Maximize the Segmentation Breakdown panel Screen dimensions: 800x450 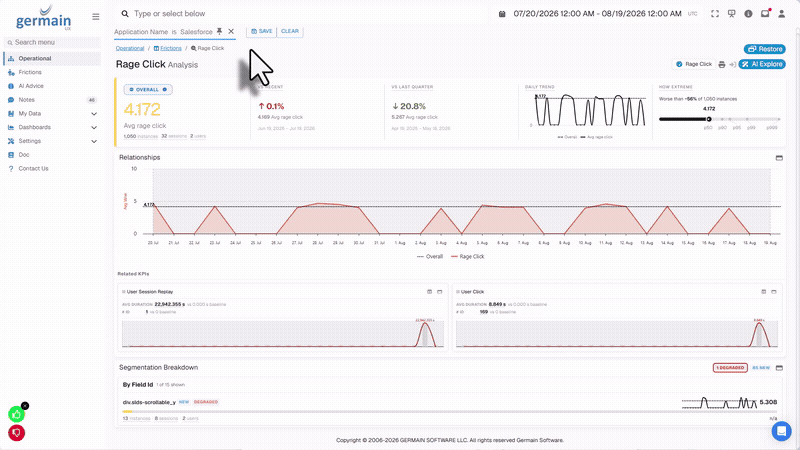click(779, 368)
